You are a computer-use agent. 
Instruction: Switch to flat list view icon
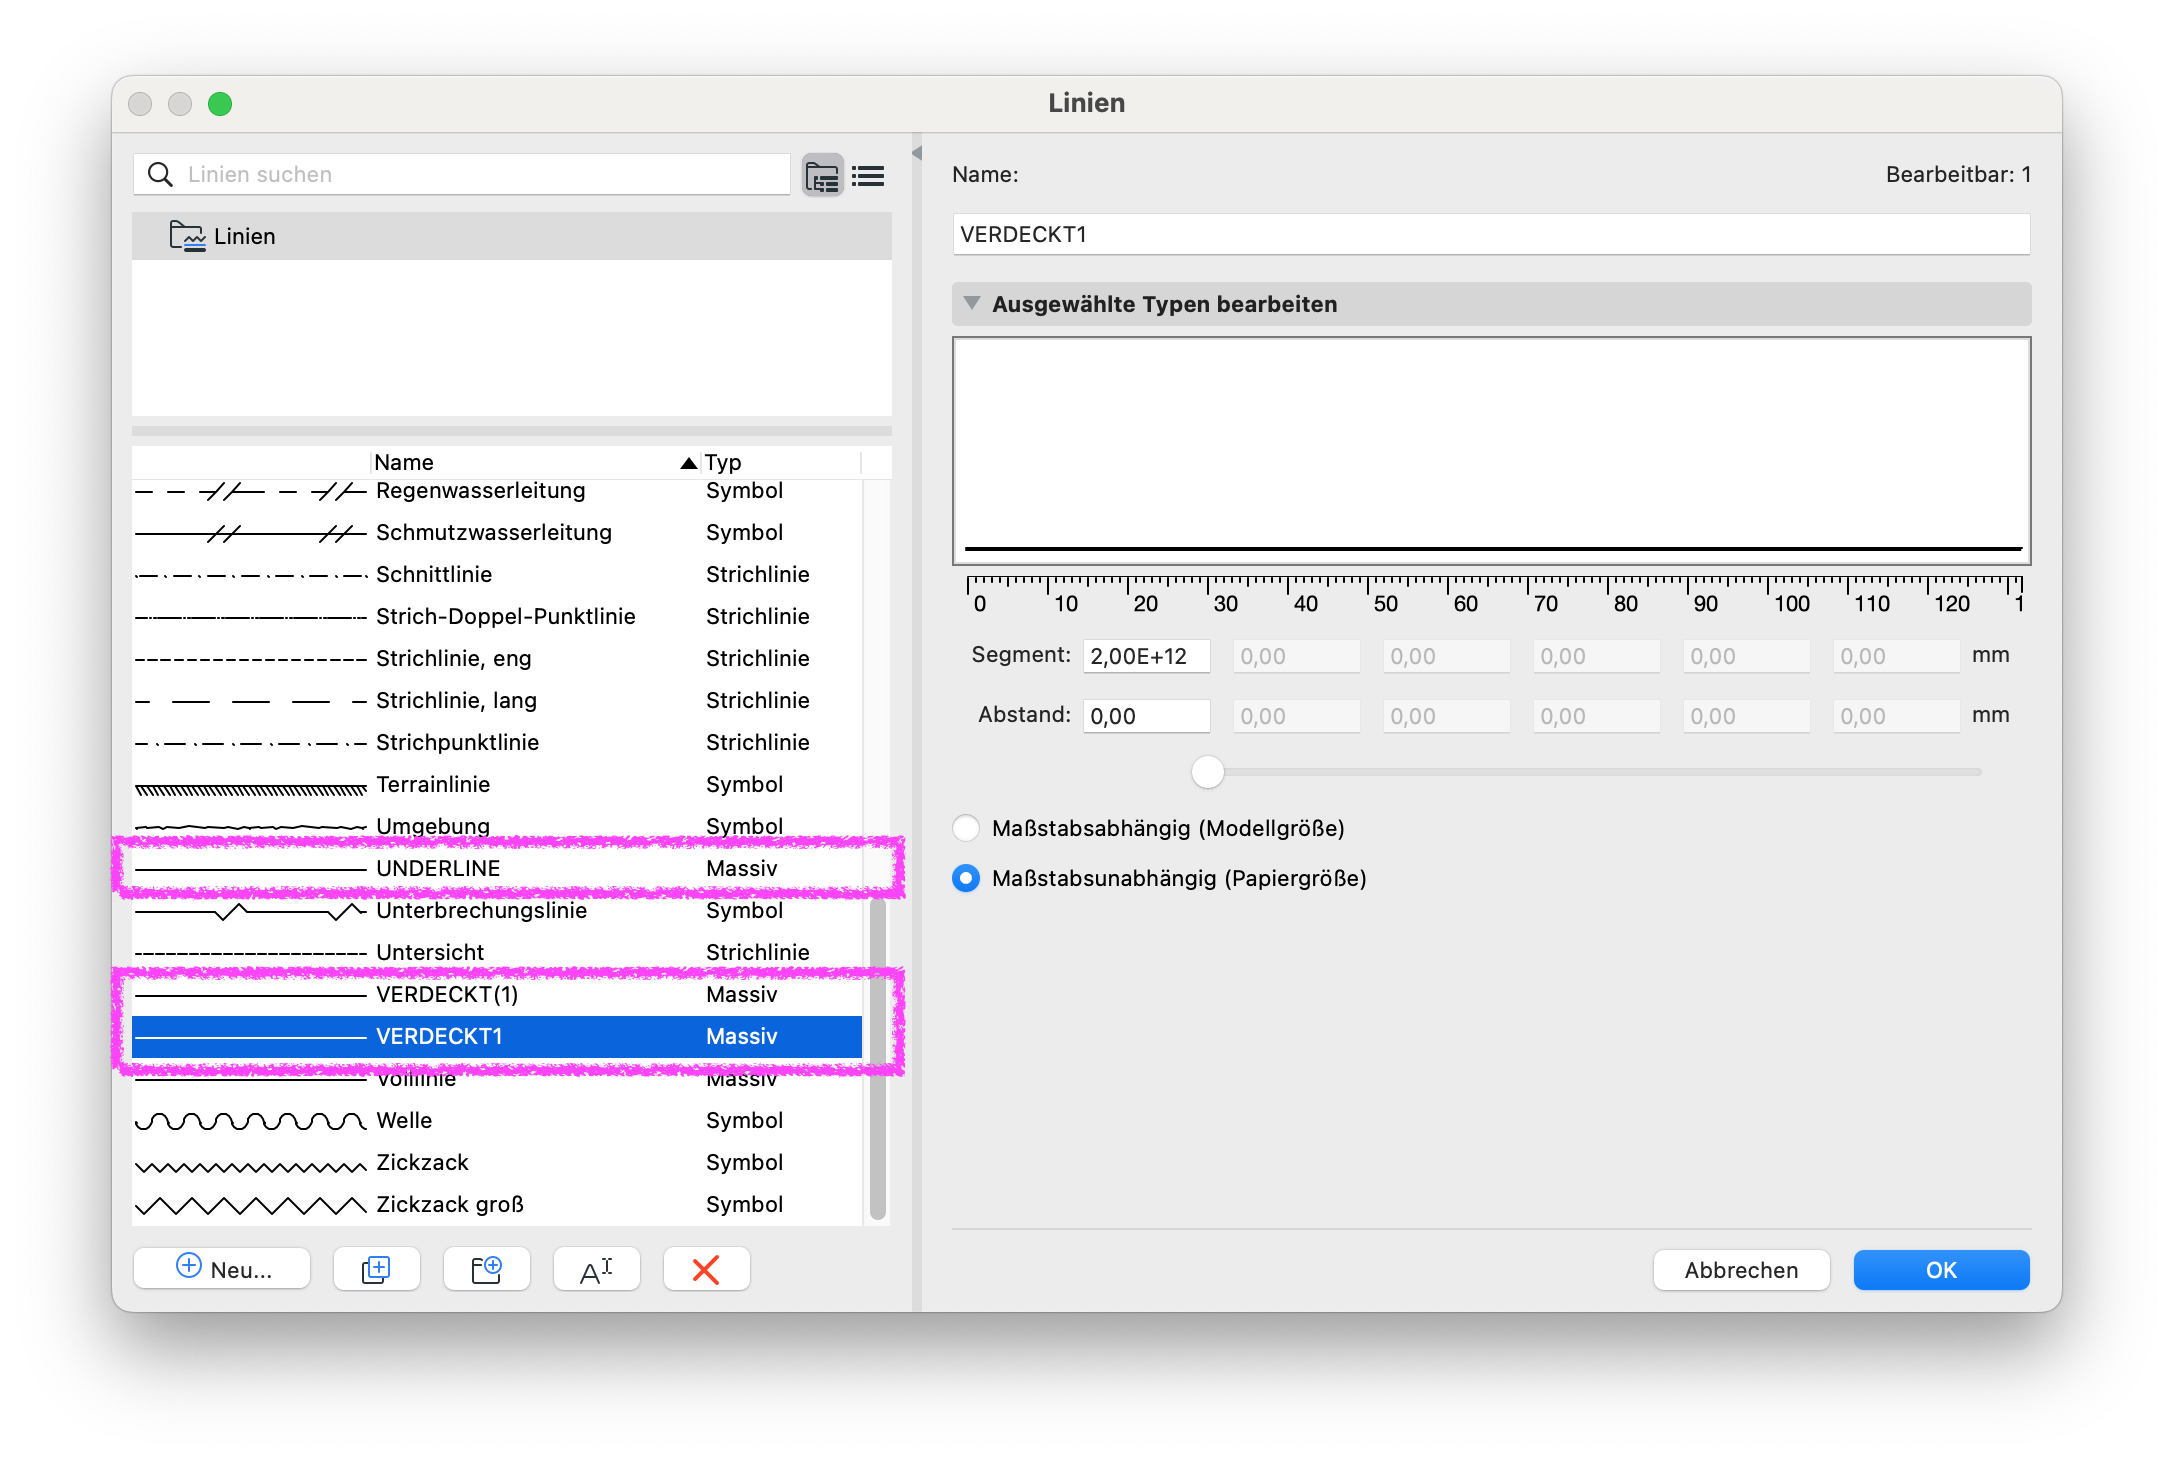tap(868, 176)
